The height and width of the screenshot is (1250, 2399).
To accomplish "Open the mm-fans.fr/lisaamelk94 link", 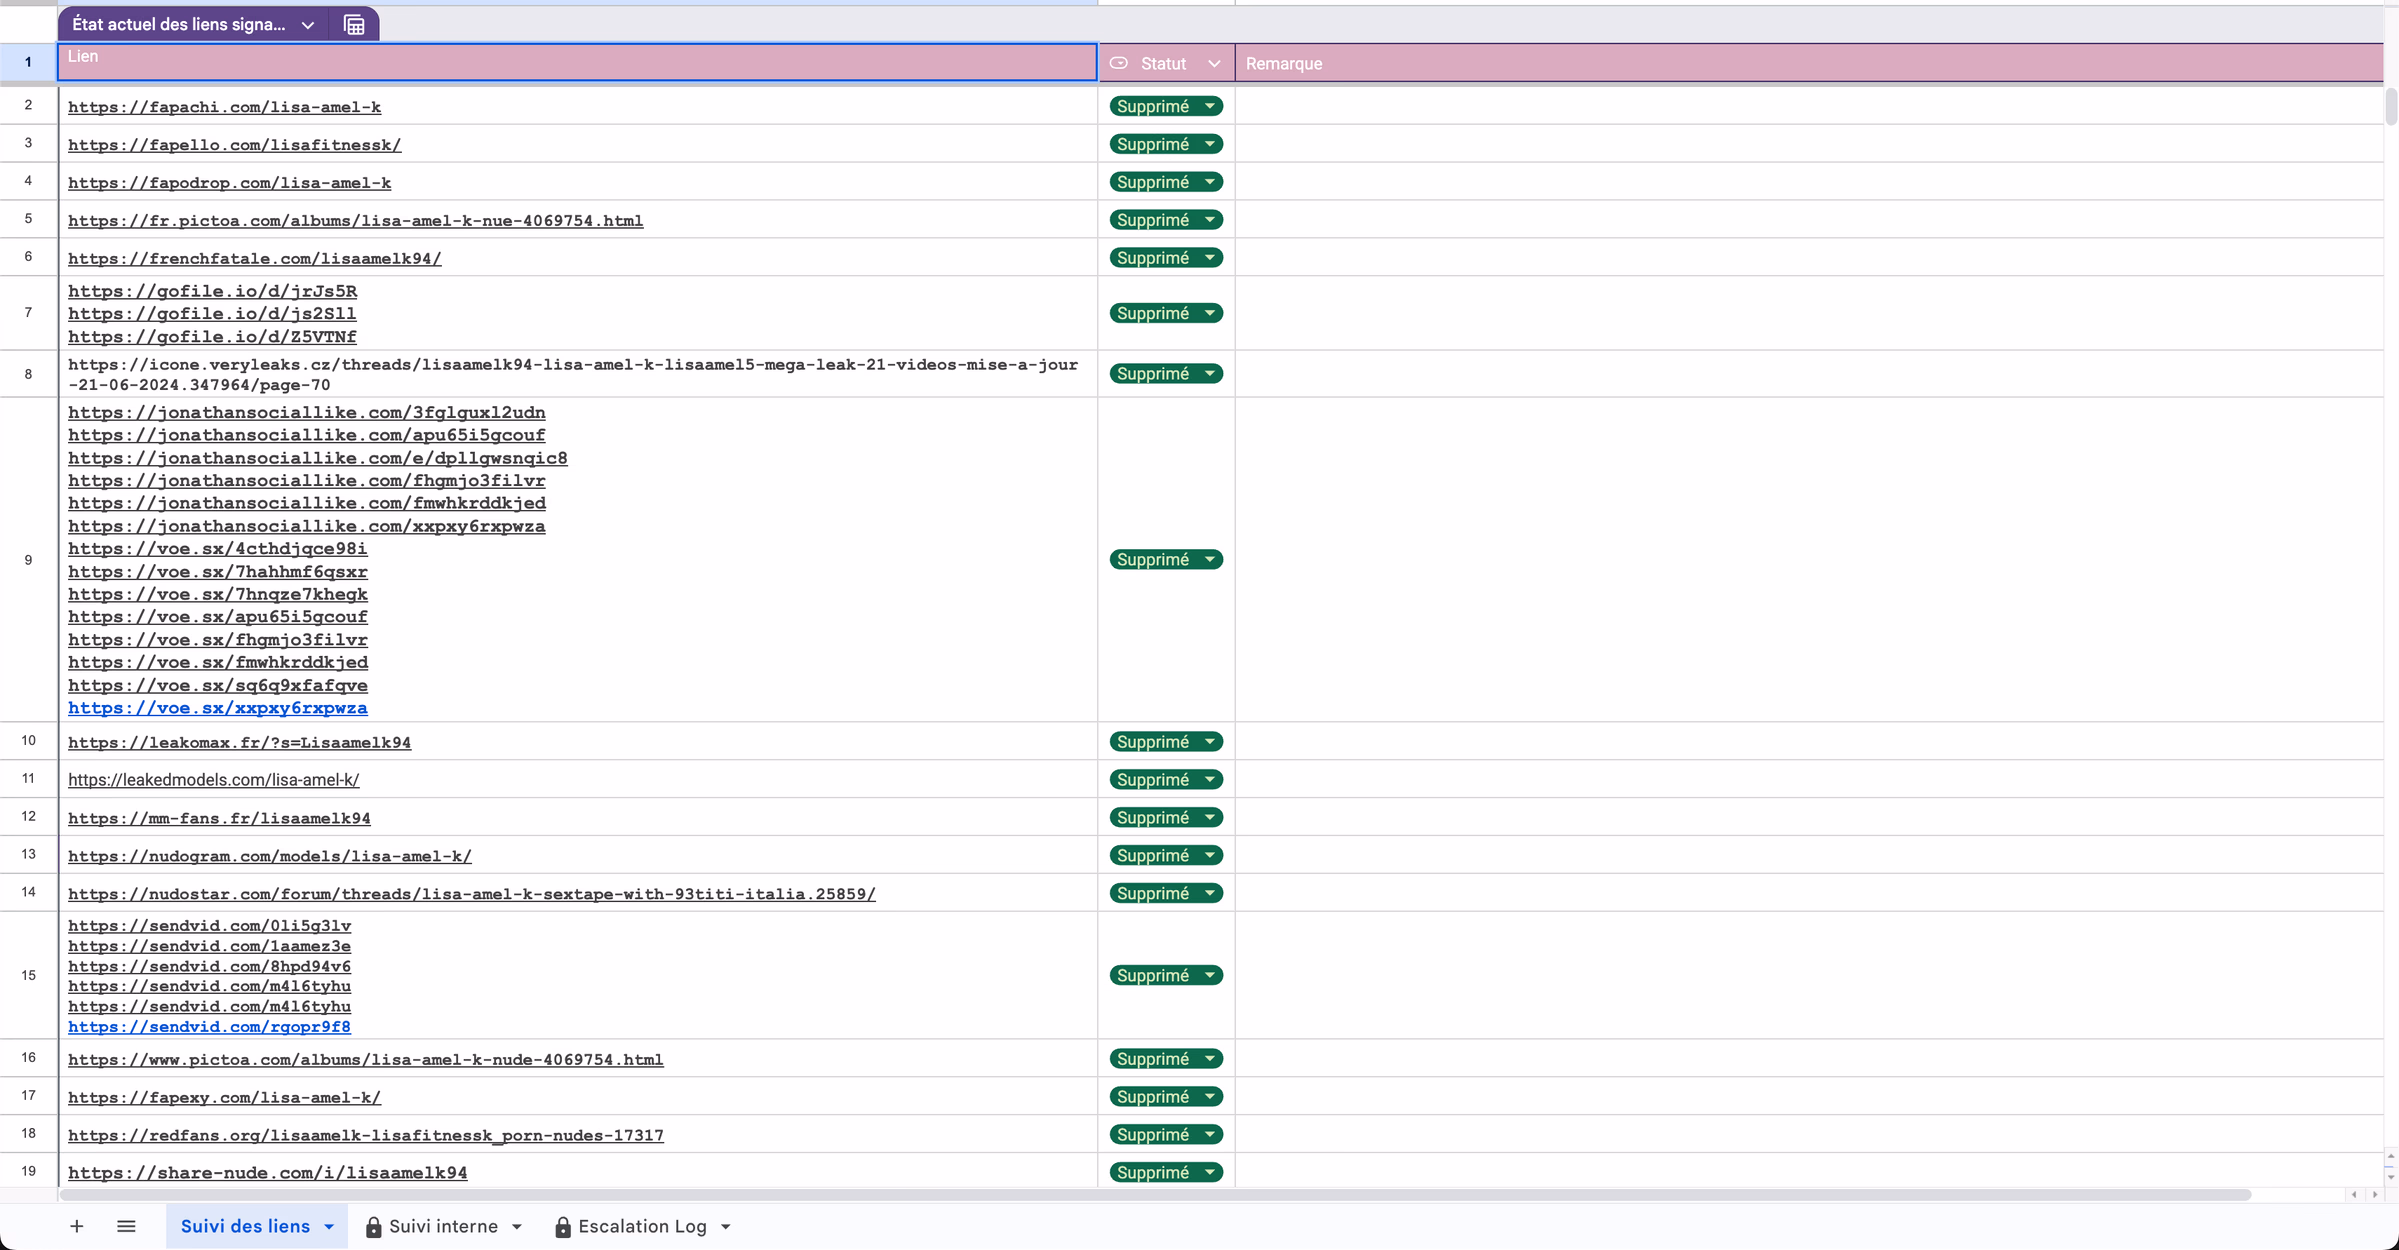I will (219, 819).
